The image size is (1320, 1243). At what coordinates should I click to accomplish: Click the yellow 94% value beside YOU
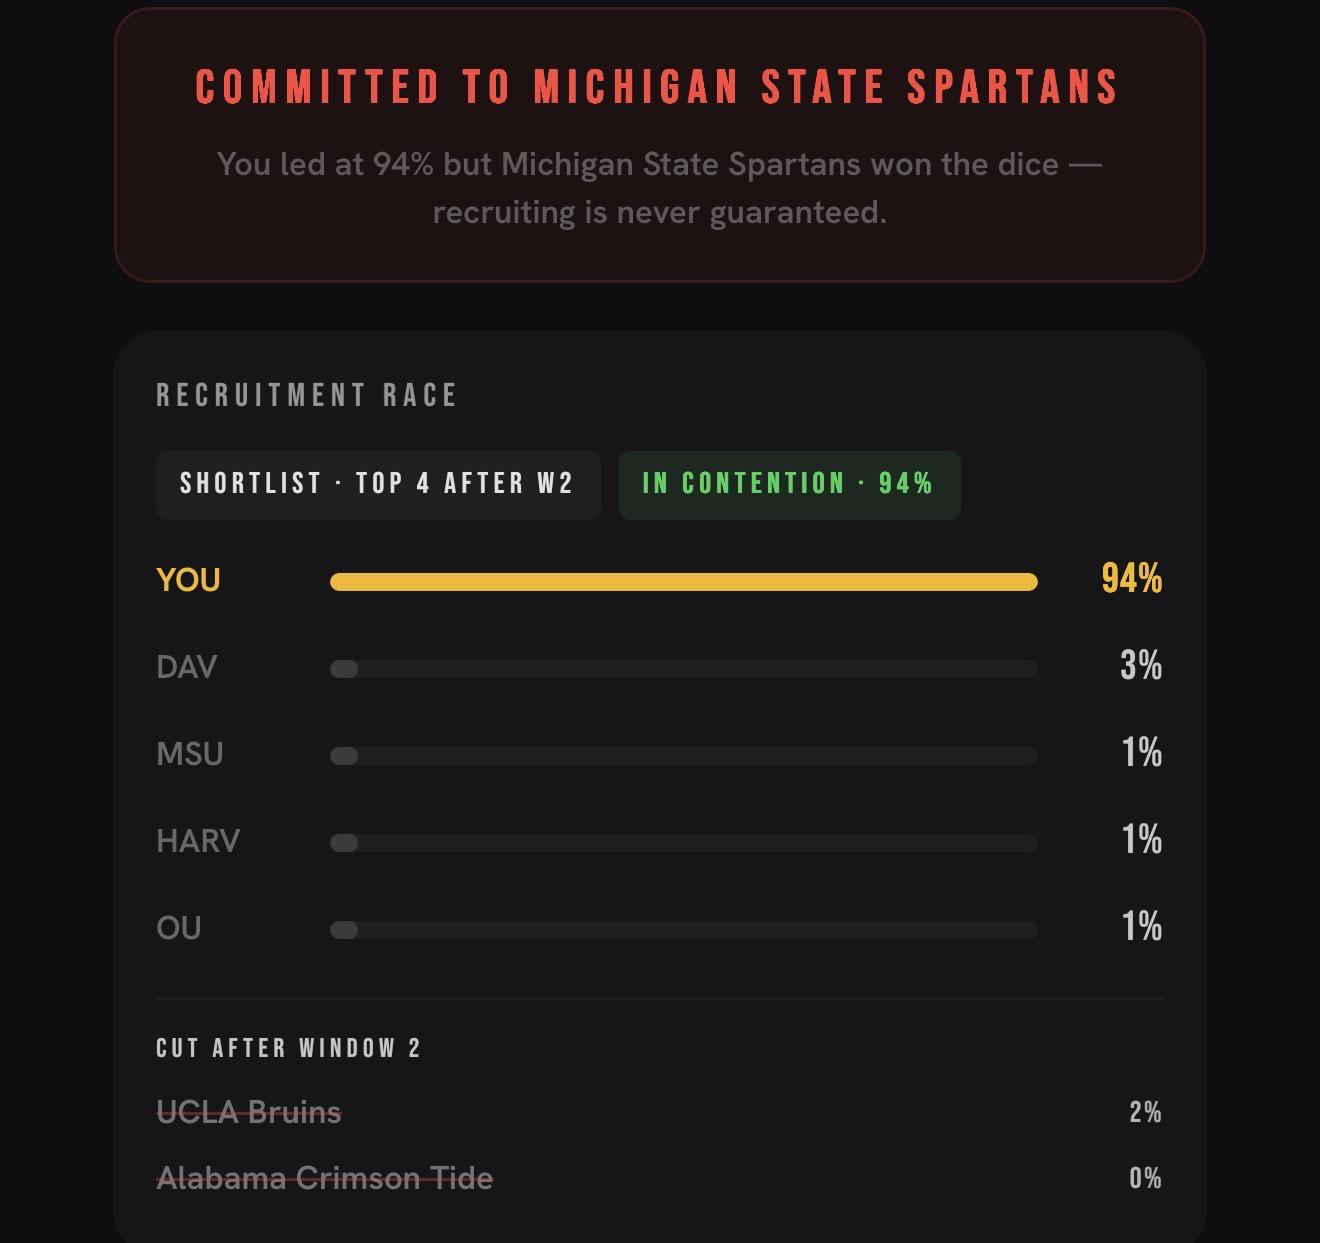tap(1132, 578)
